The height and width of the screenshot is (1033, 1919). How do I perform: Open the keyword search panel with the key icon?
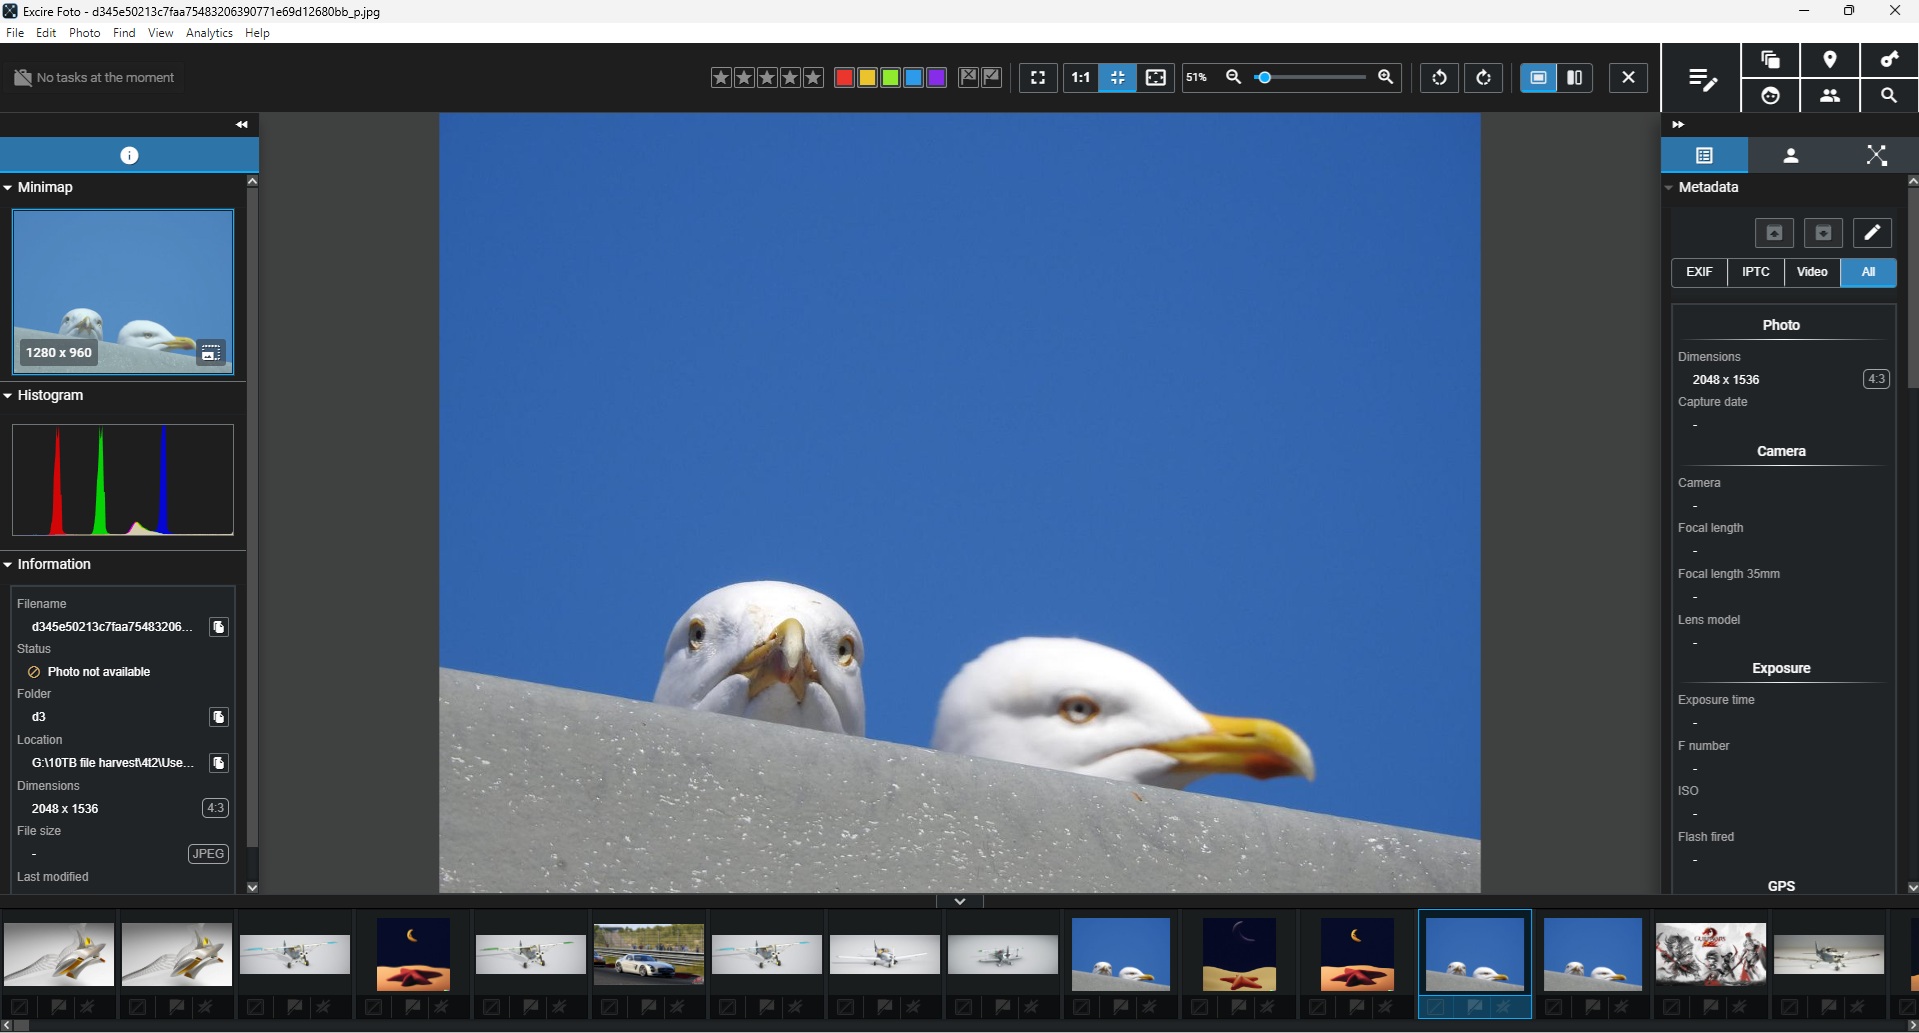1889,60
